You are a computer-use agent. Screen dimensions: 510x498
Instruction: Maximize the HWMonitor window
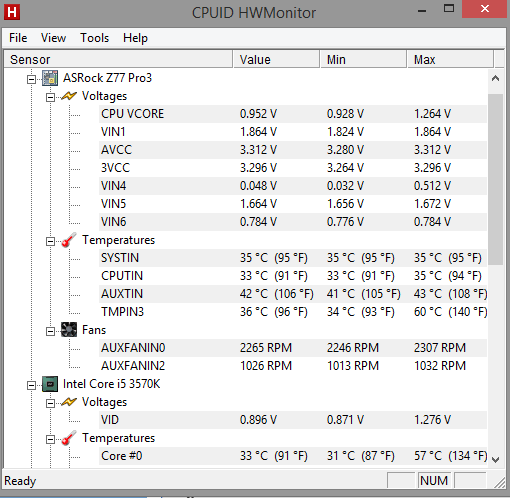coord(449,9)
